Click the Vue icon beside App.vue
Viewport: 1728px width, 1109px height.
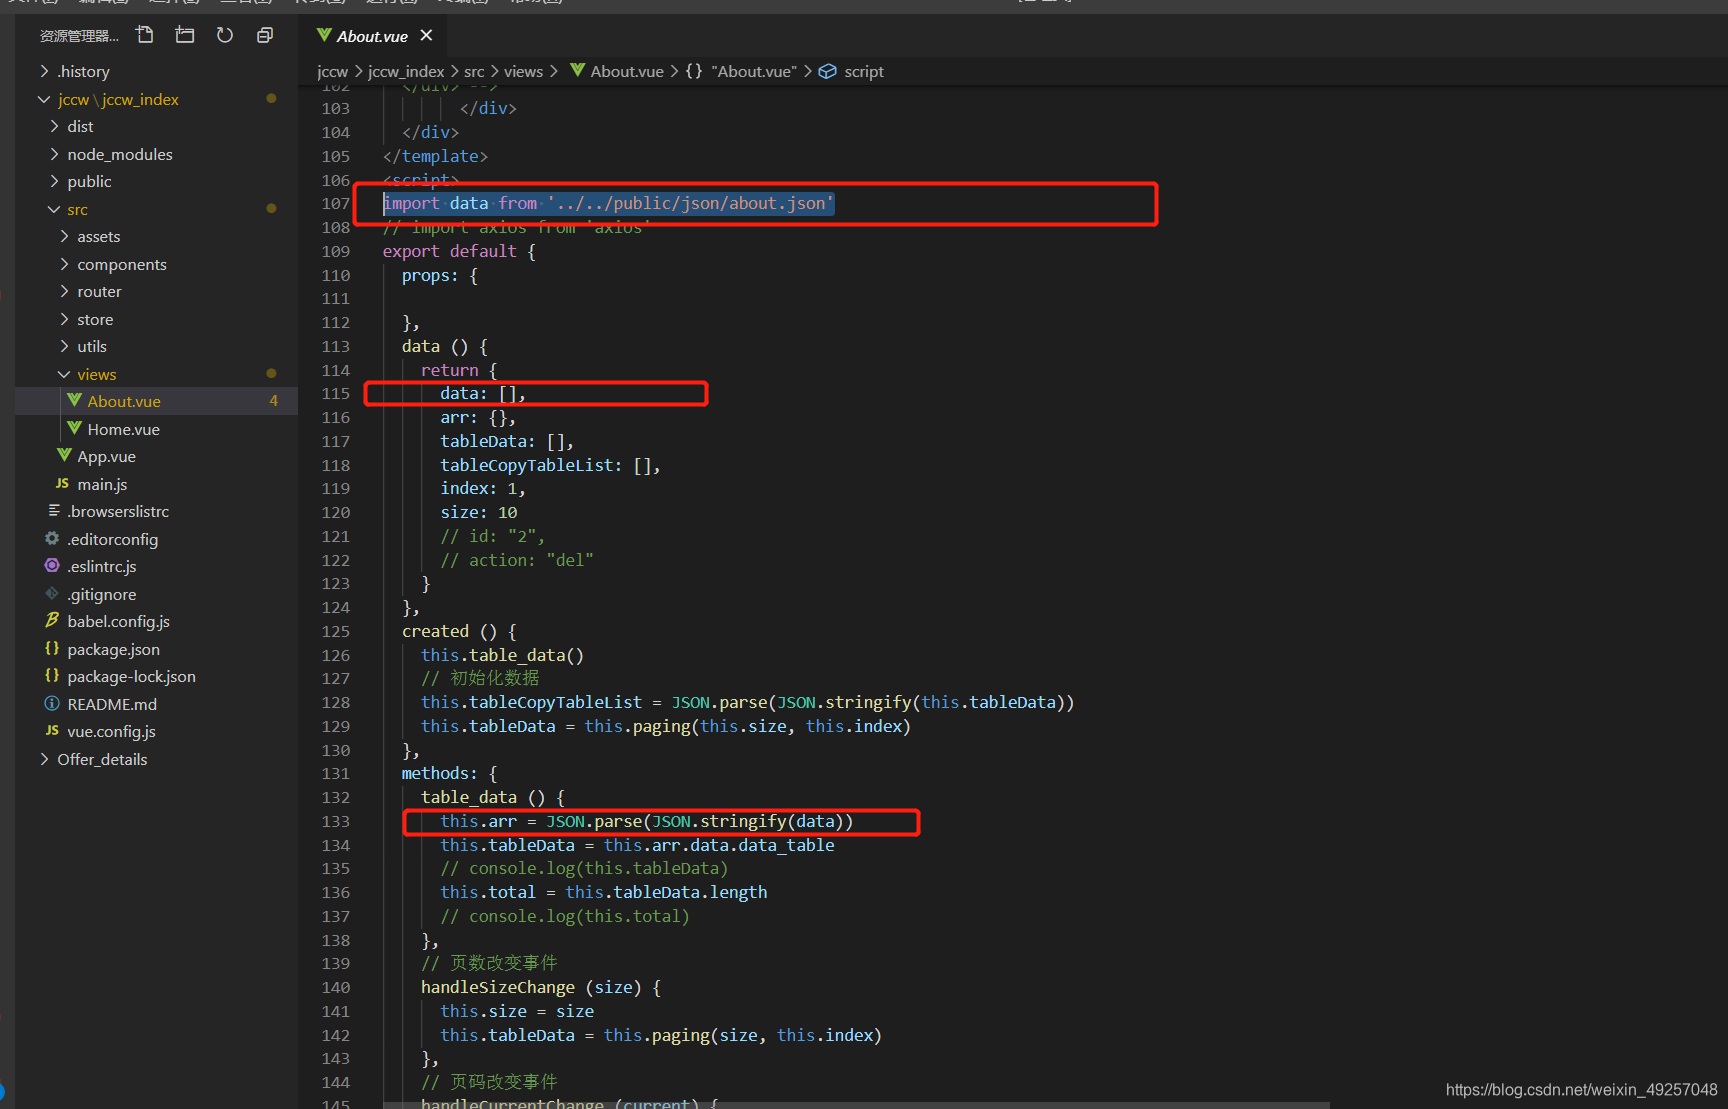click(x=64, y=456)
